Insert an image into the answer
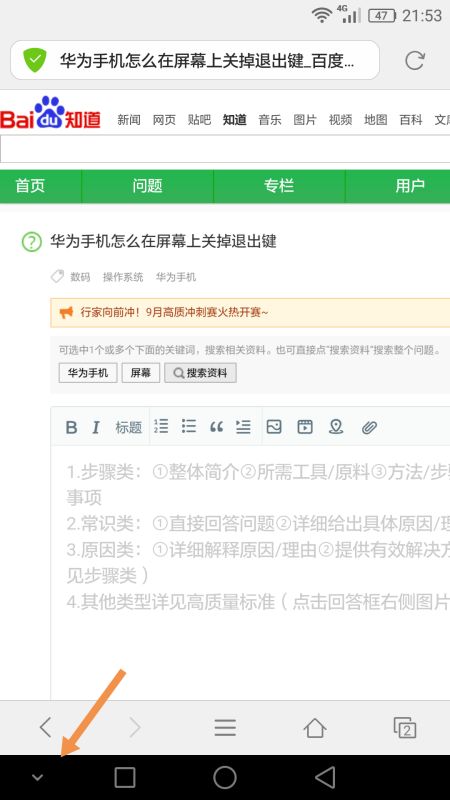This screenshot has width=450, height=800. (x=274, y=426)
